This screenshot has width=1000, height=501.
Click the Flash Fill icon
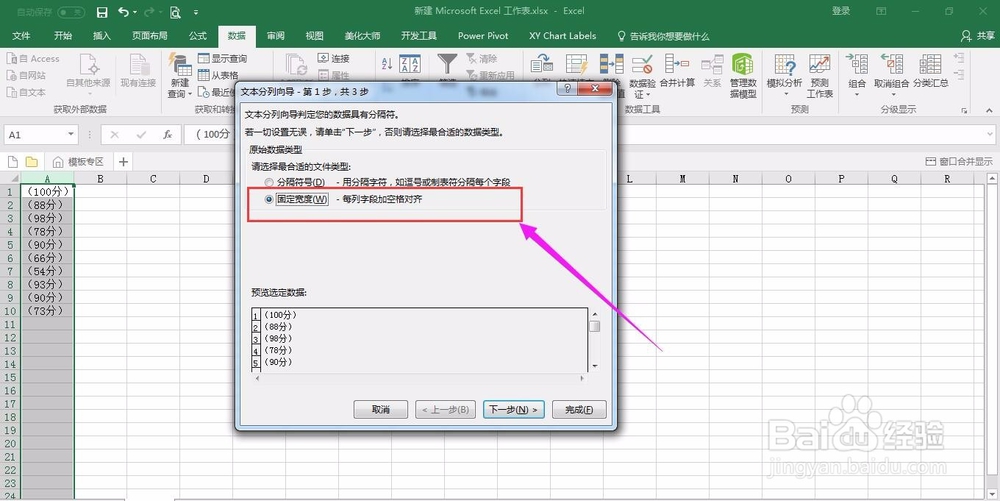click(577, 64)
